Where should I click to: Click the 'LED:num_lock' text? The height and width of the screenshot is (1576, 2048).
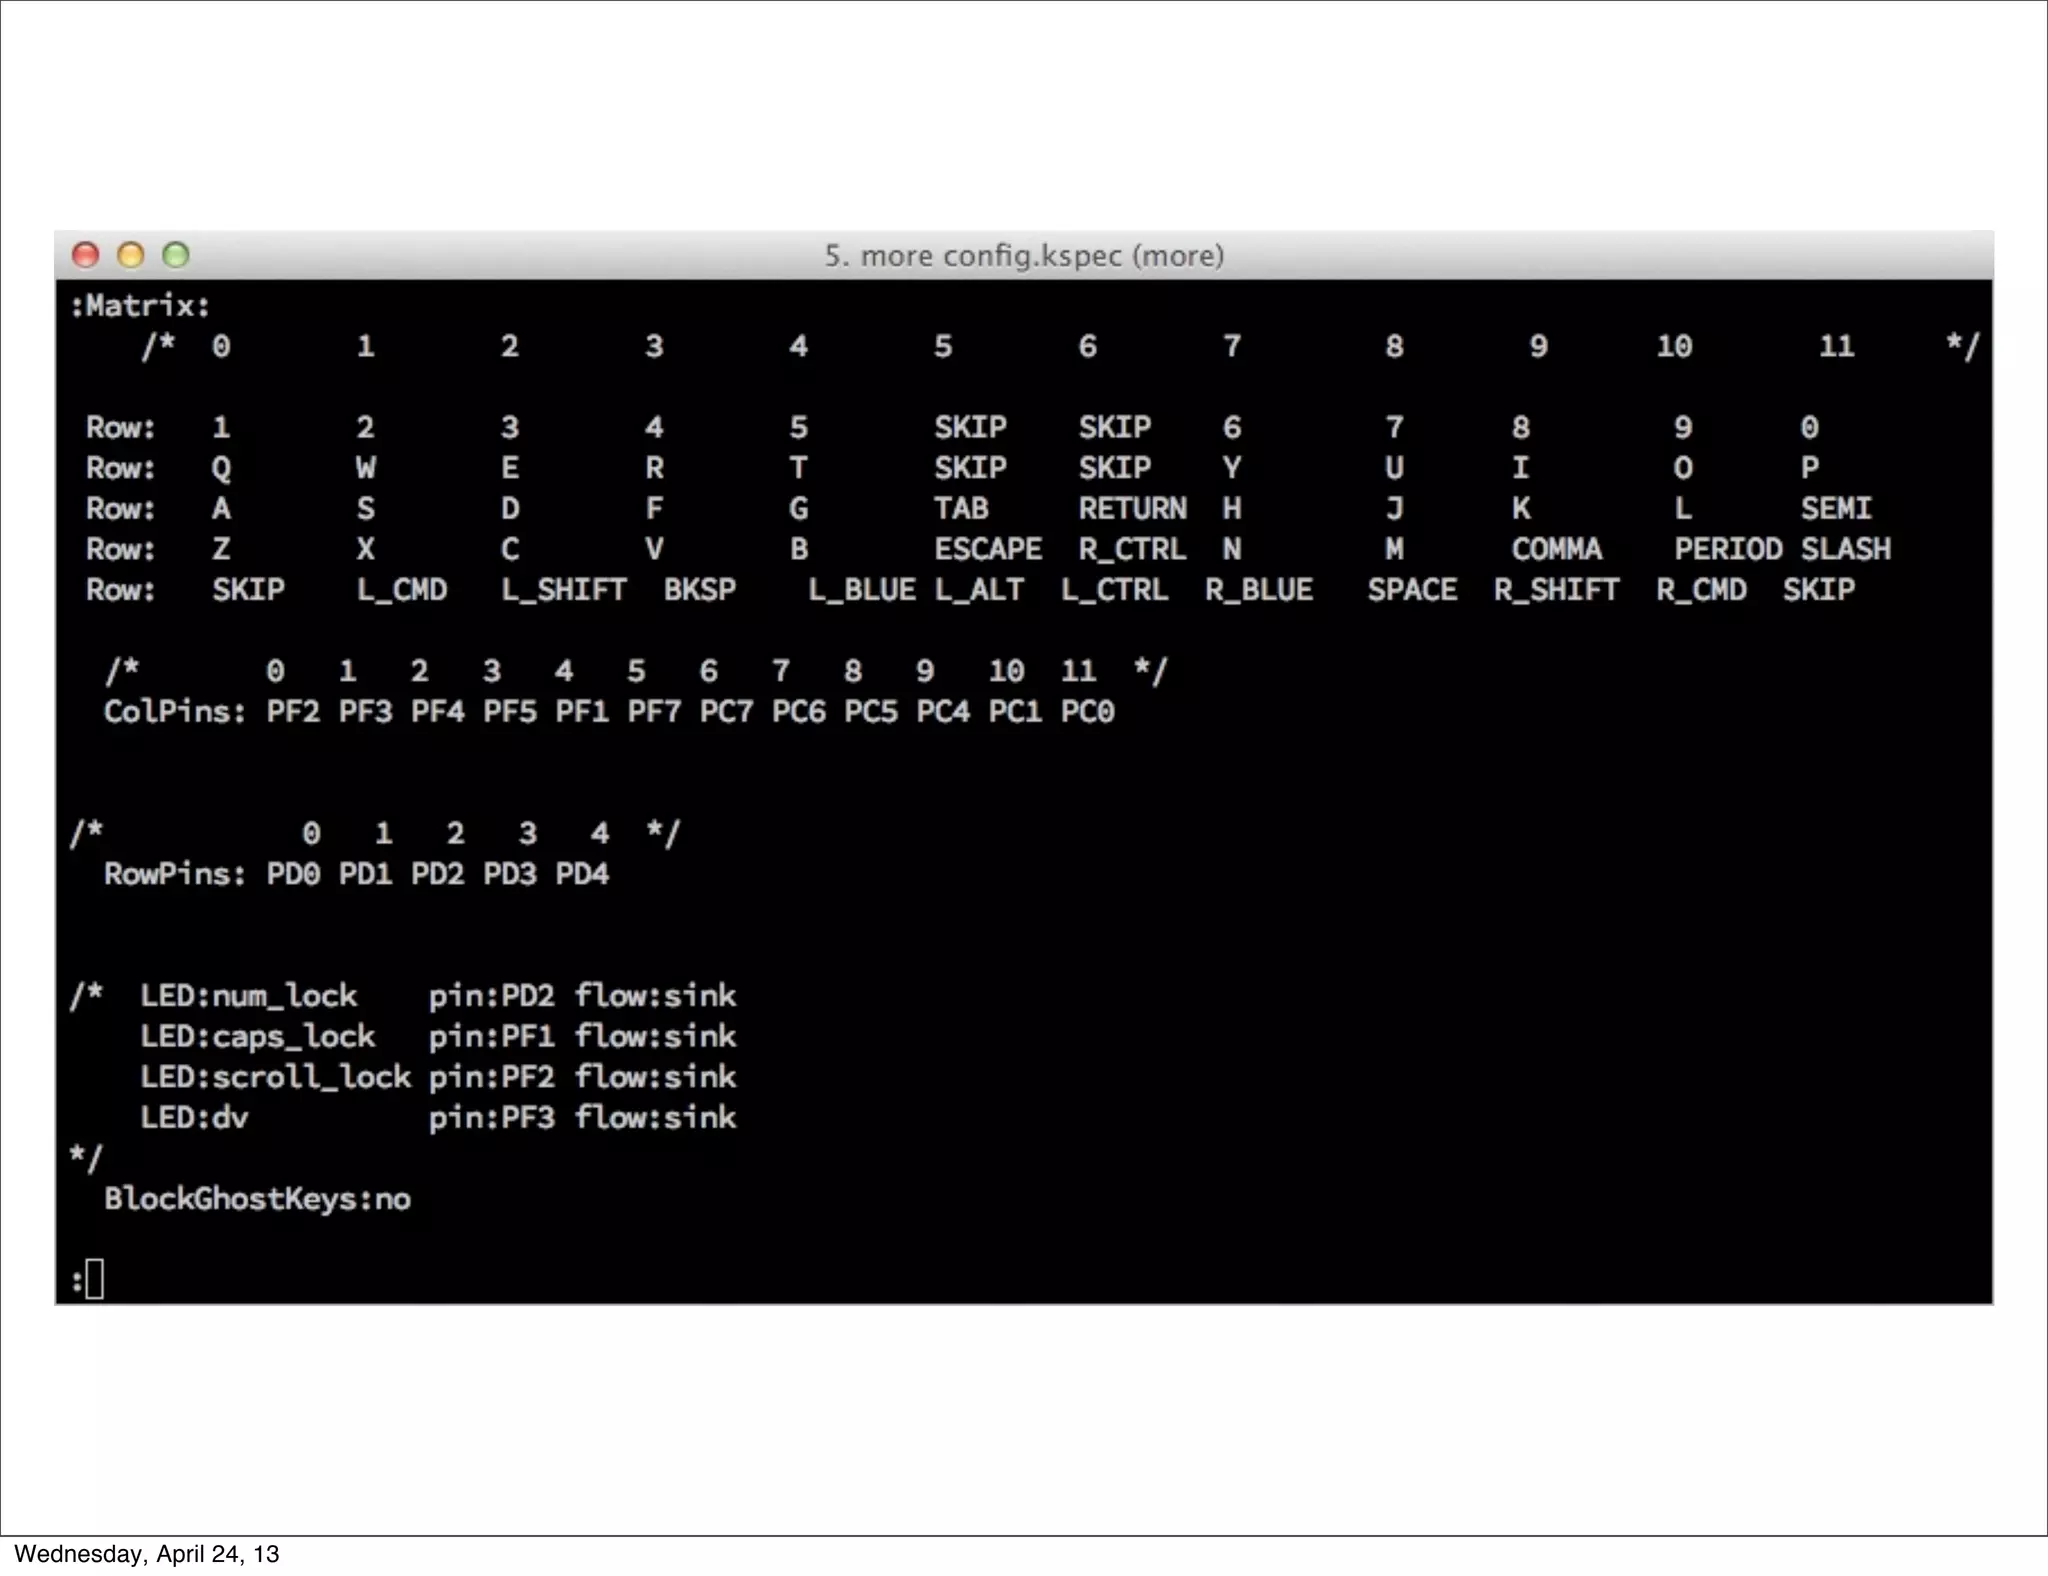tap(248, 996)
